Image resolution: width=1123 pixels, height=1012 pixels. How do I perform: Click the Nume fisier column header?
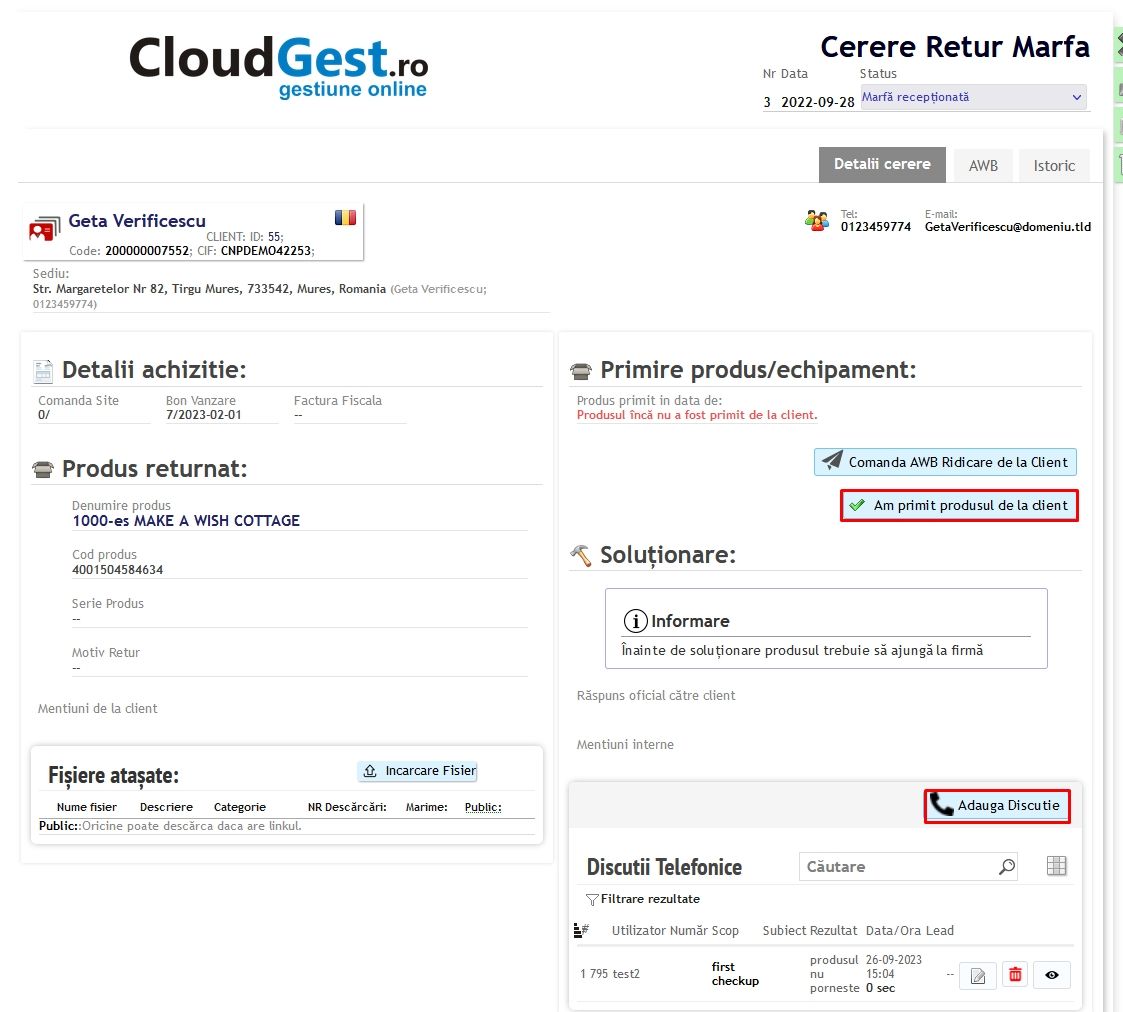[87, 807]
